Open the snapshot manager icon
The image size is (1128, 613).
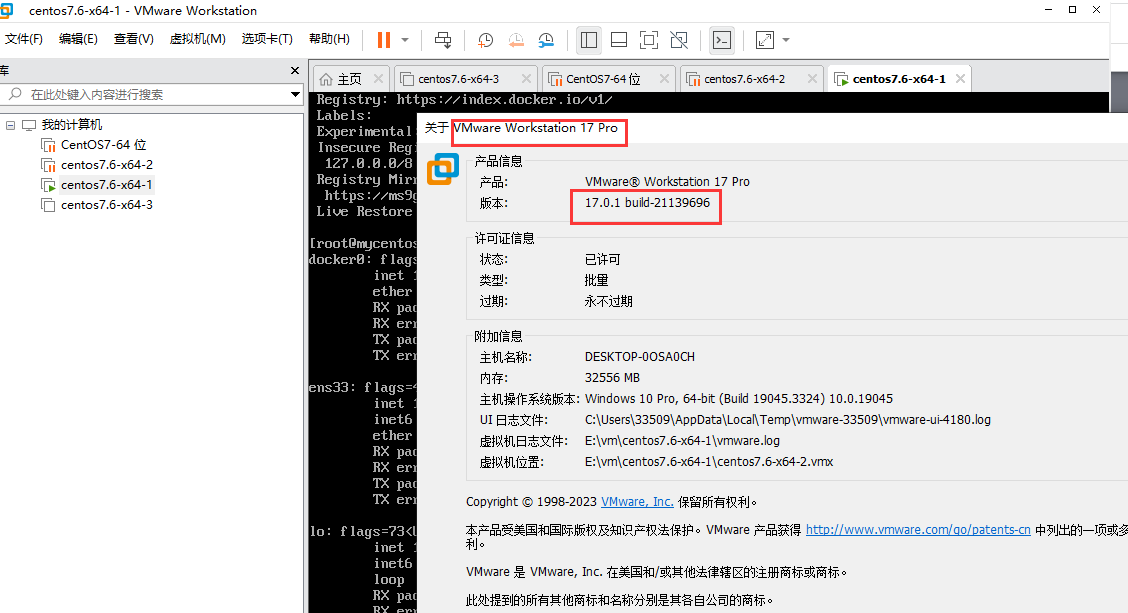(x=546, y=40)
